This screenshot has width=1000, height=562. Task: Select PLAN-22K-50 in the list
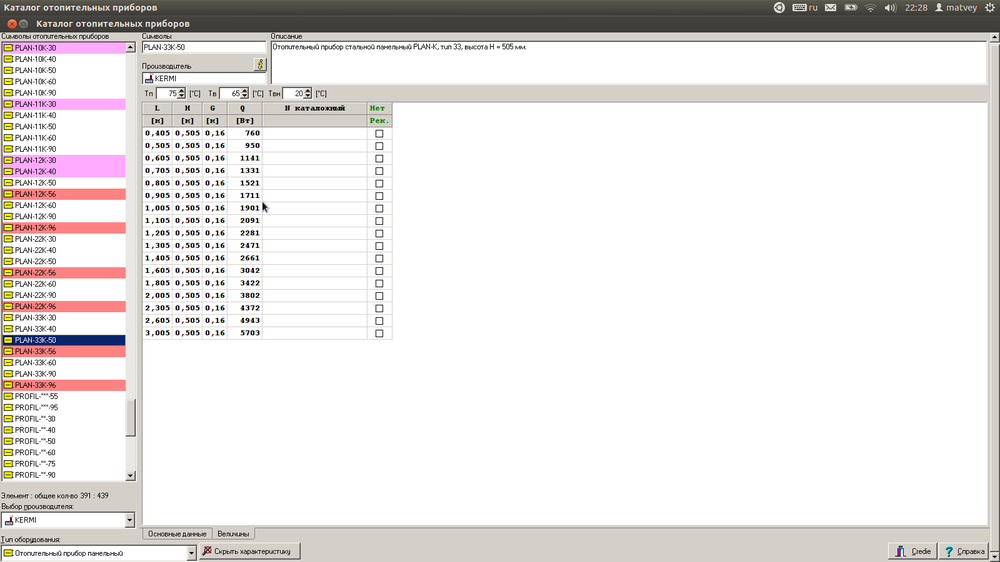click(64, 262)
